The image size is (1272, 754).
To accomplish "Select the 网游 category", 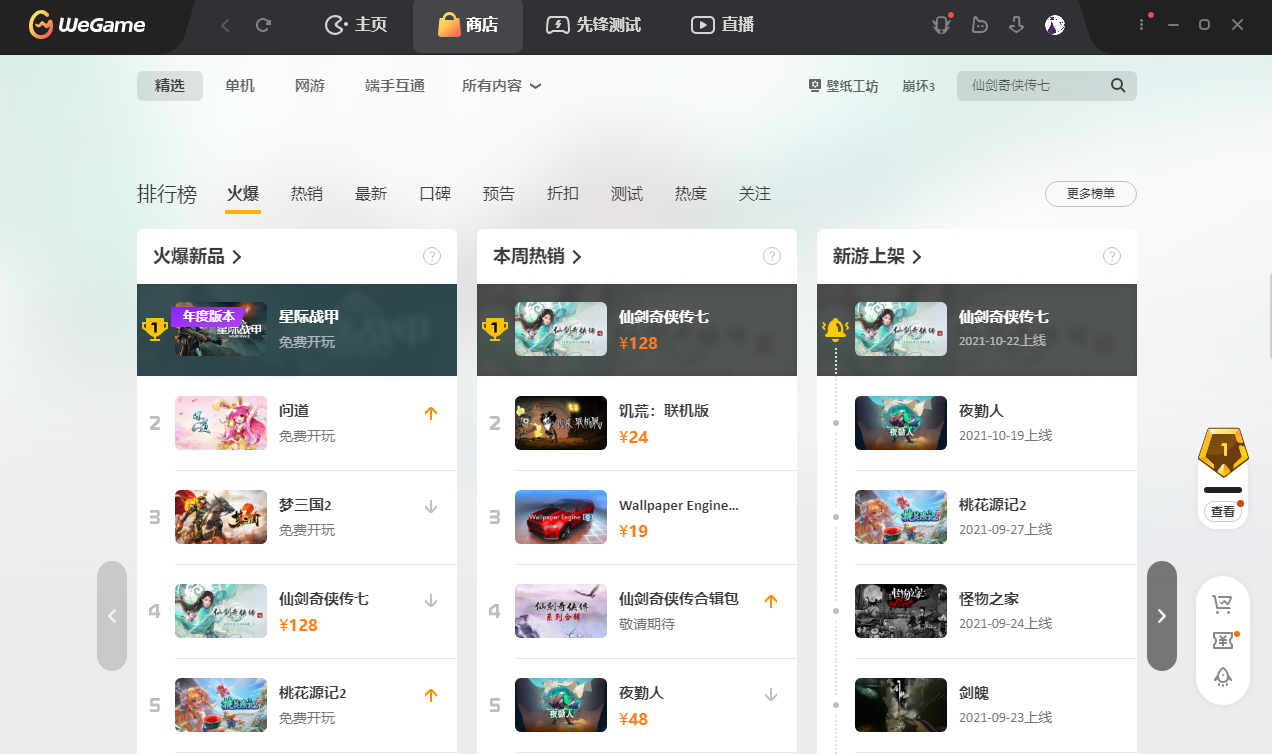I will click(310, 86).
